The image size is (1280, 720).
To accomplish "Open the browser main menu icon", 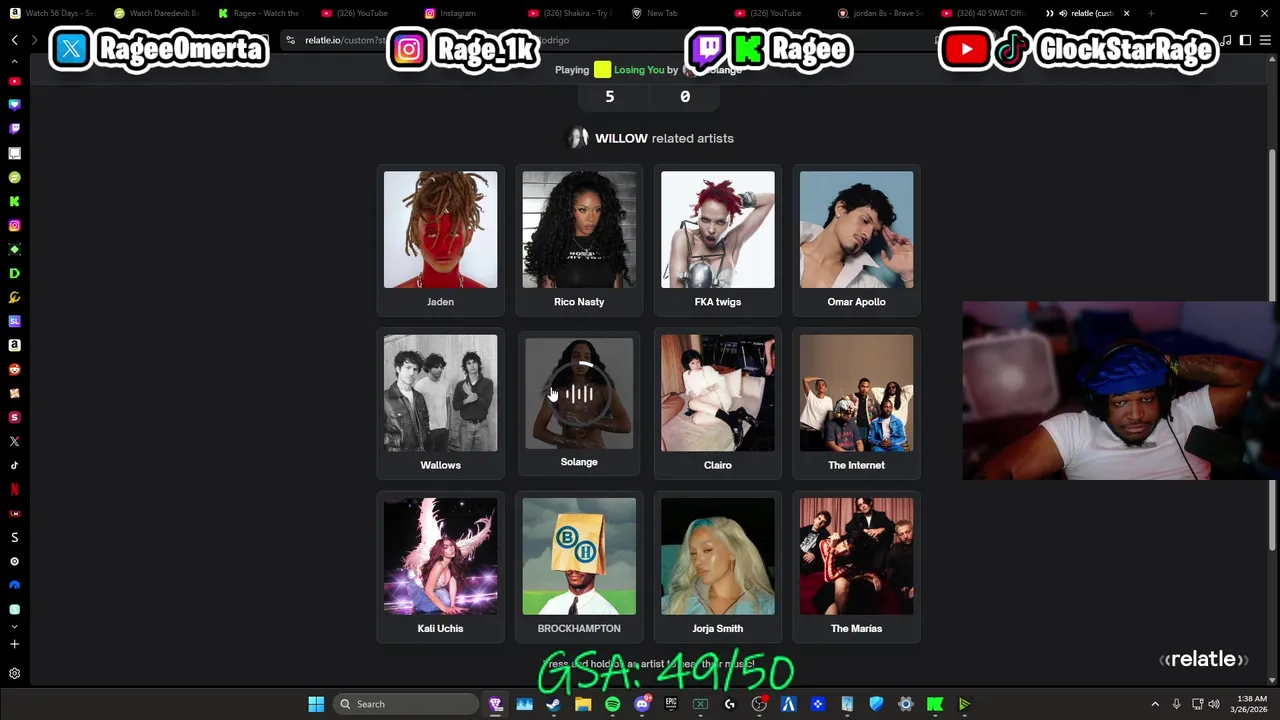I will click(x=1265, y=40).
